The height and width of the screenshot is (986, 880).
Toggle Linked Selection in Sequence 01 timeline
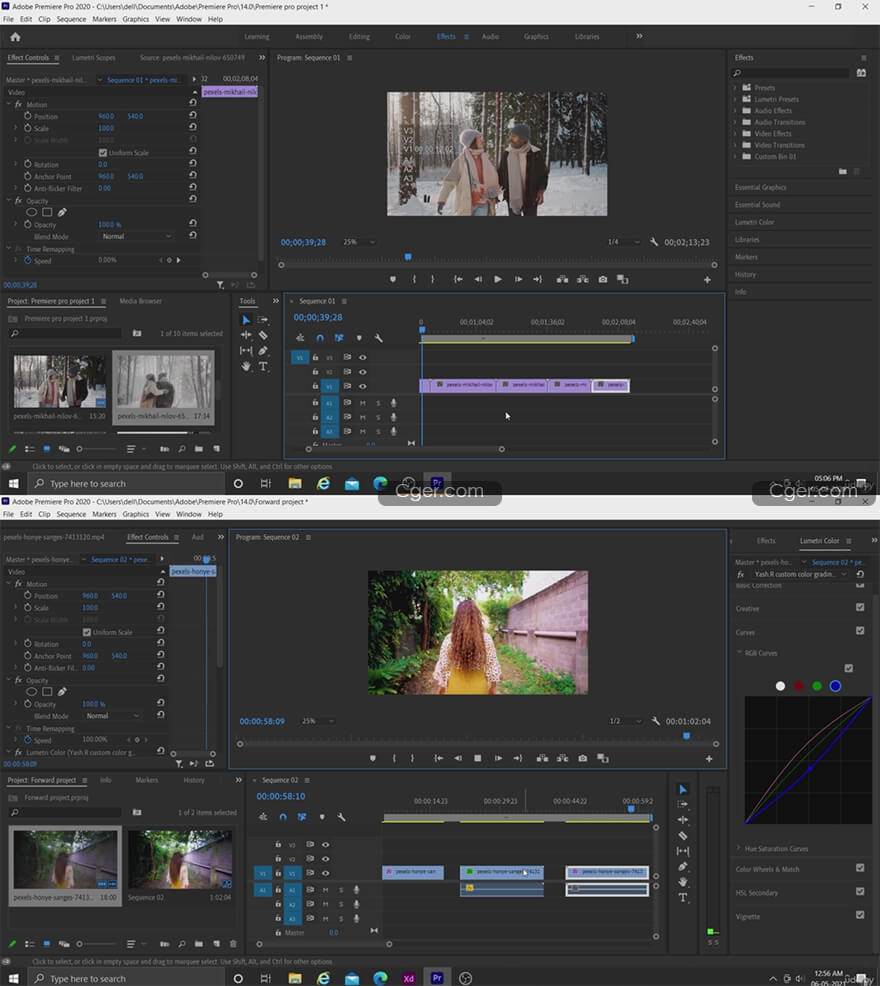pyautogui.click(x=339, y=338)
